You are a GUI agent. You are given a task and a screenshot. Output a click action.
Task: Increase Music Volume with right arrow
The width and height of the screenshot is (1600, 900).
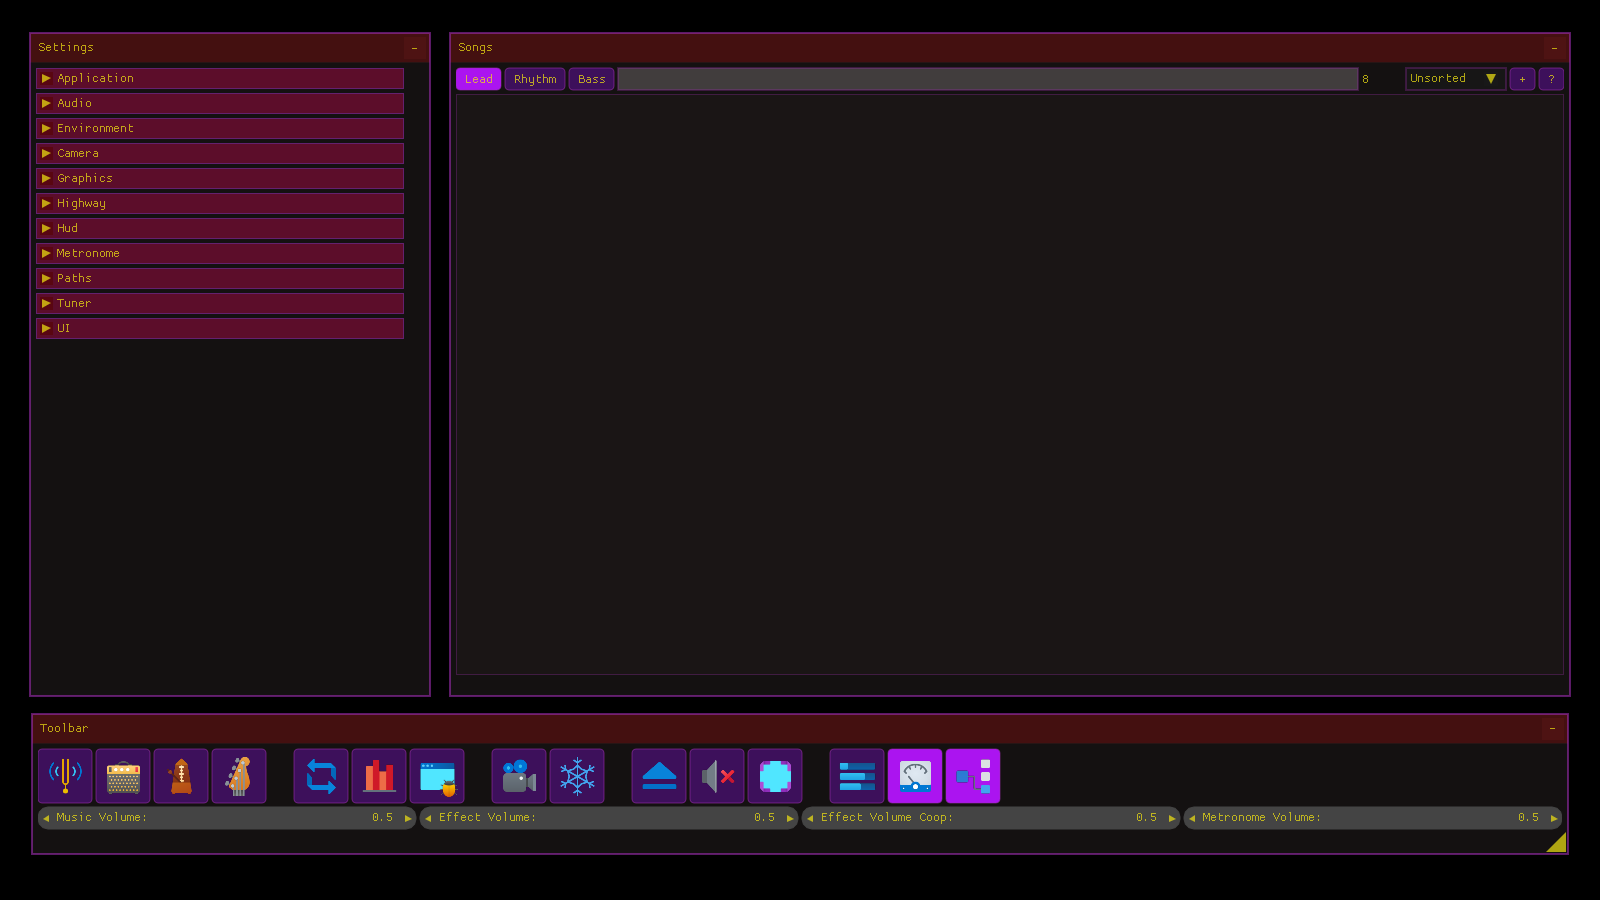pos(408,818)
